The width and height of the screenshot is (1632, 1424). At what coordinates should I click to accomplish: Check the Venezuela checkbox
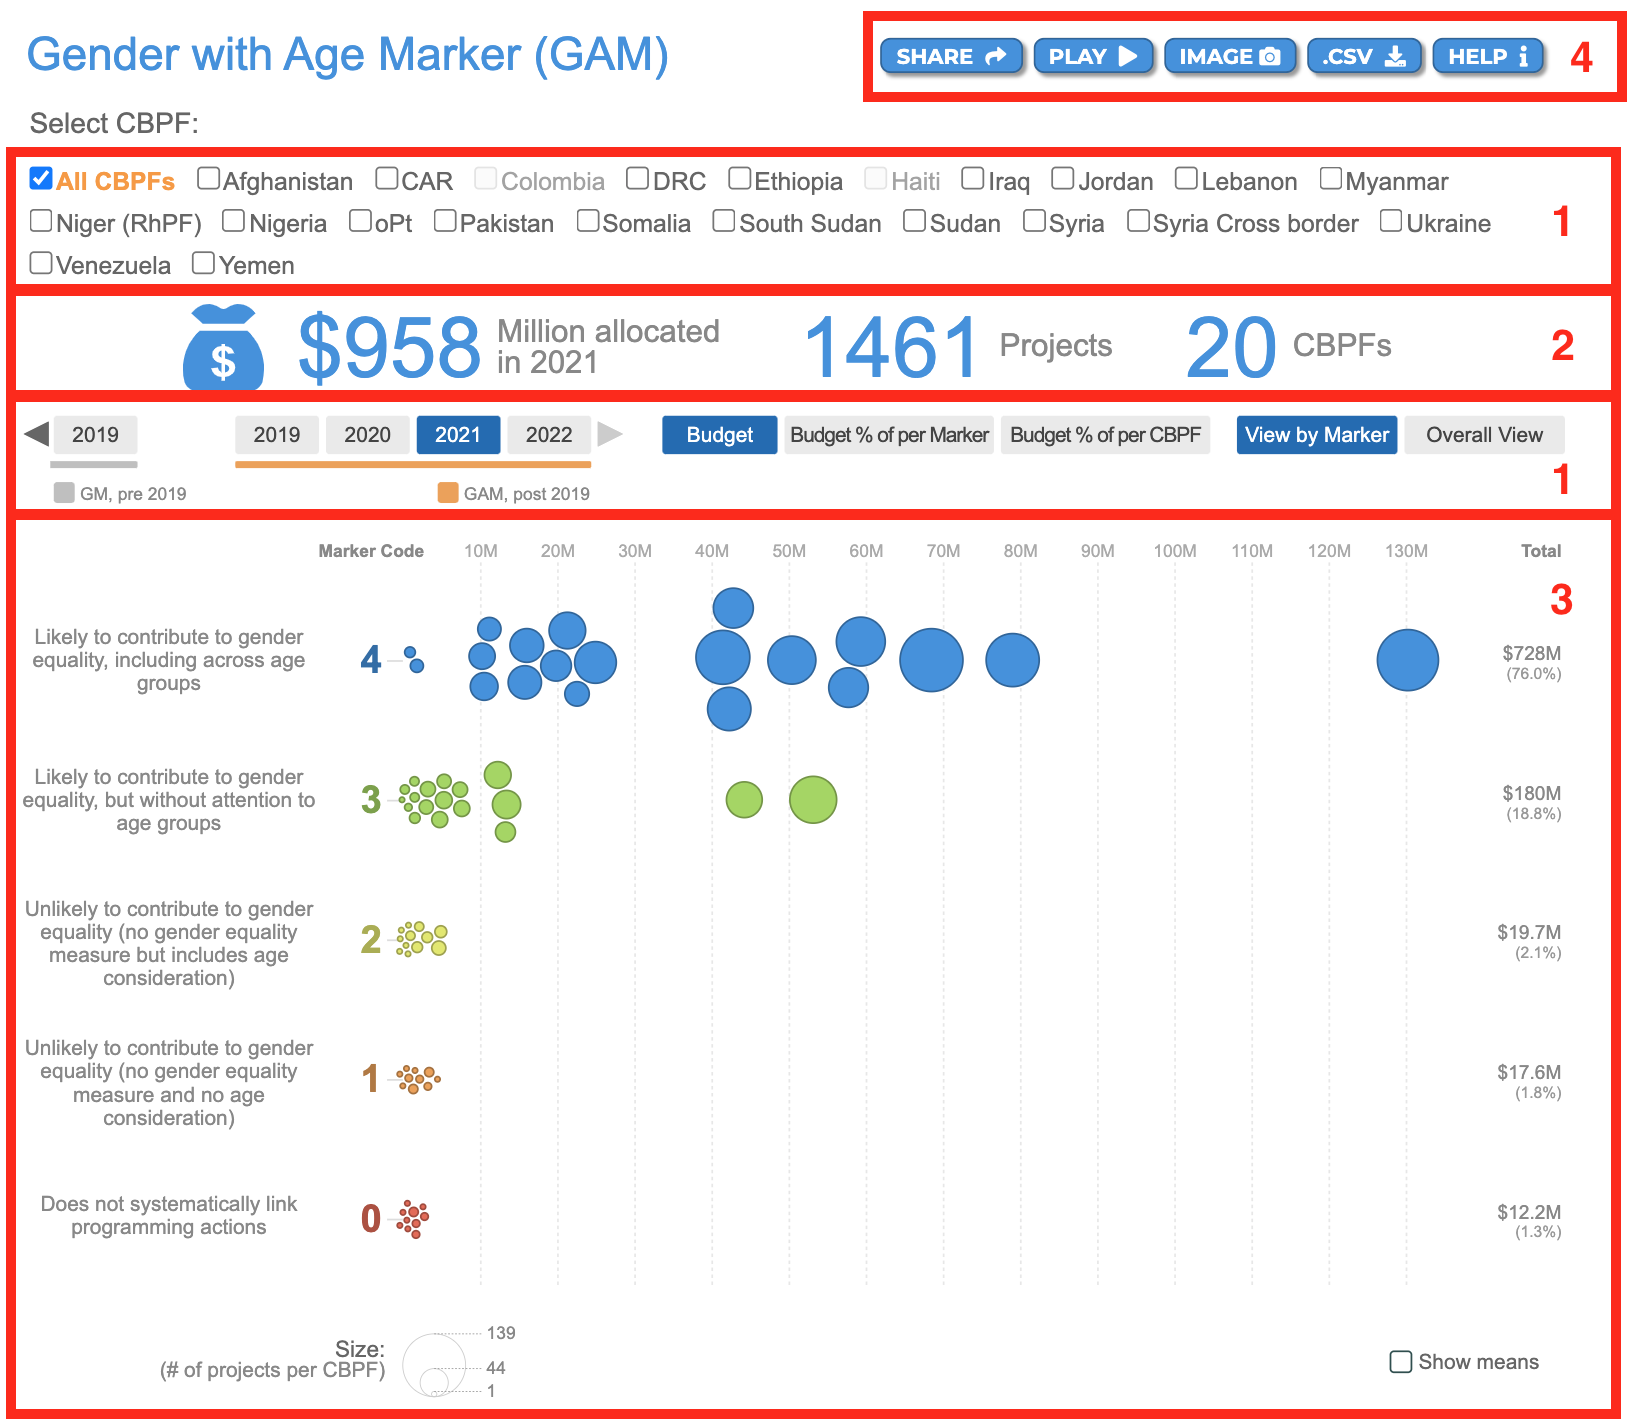pyautogui.click(x=41, y=263)
